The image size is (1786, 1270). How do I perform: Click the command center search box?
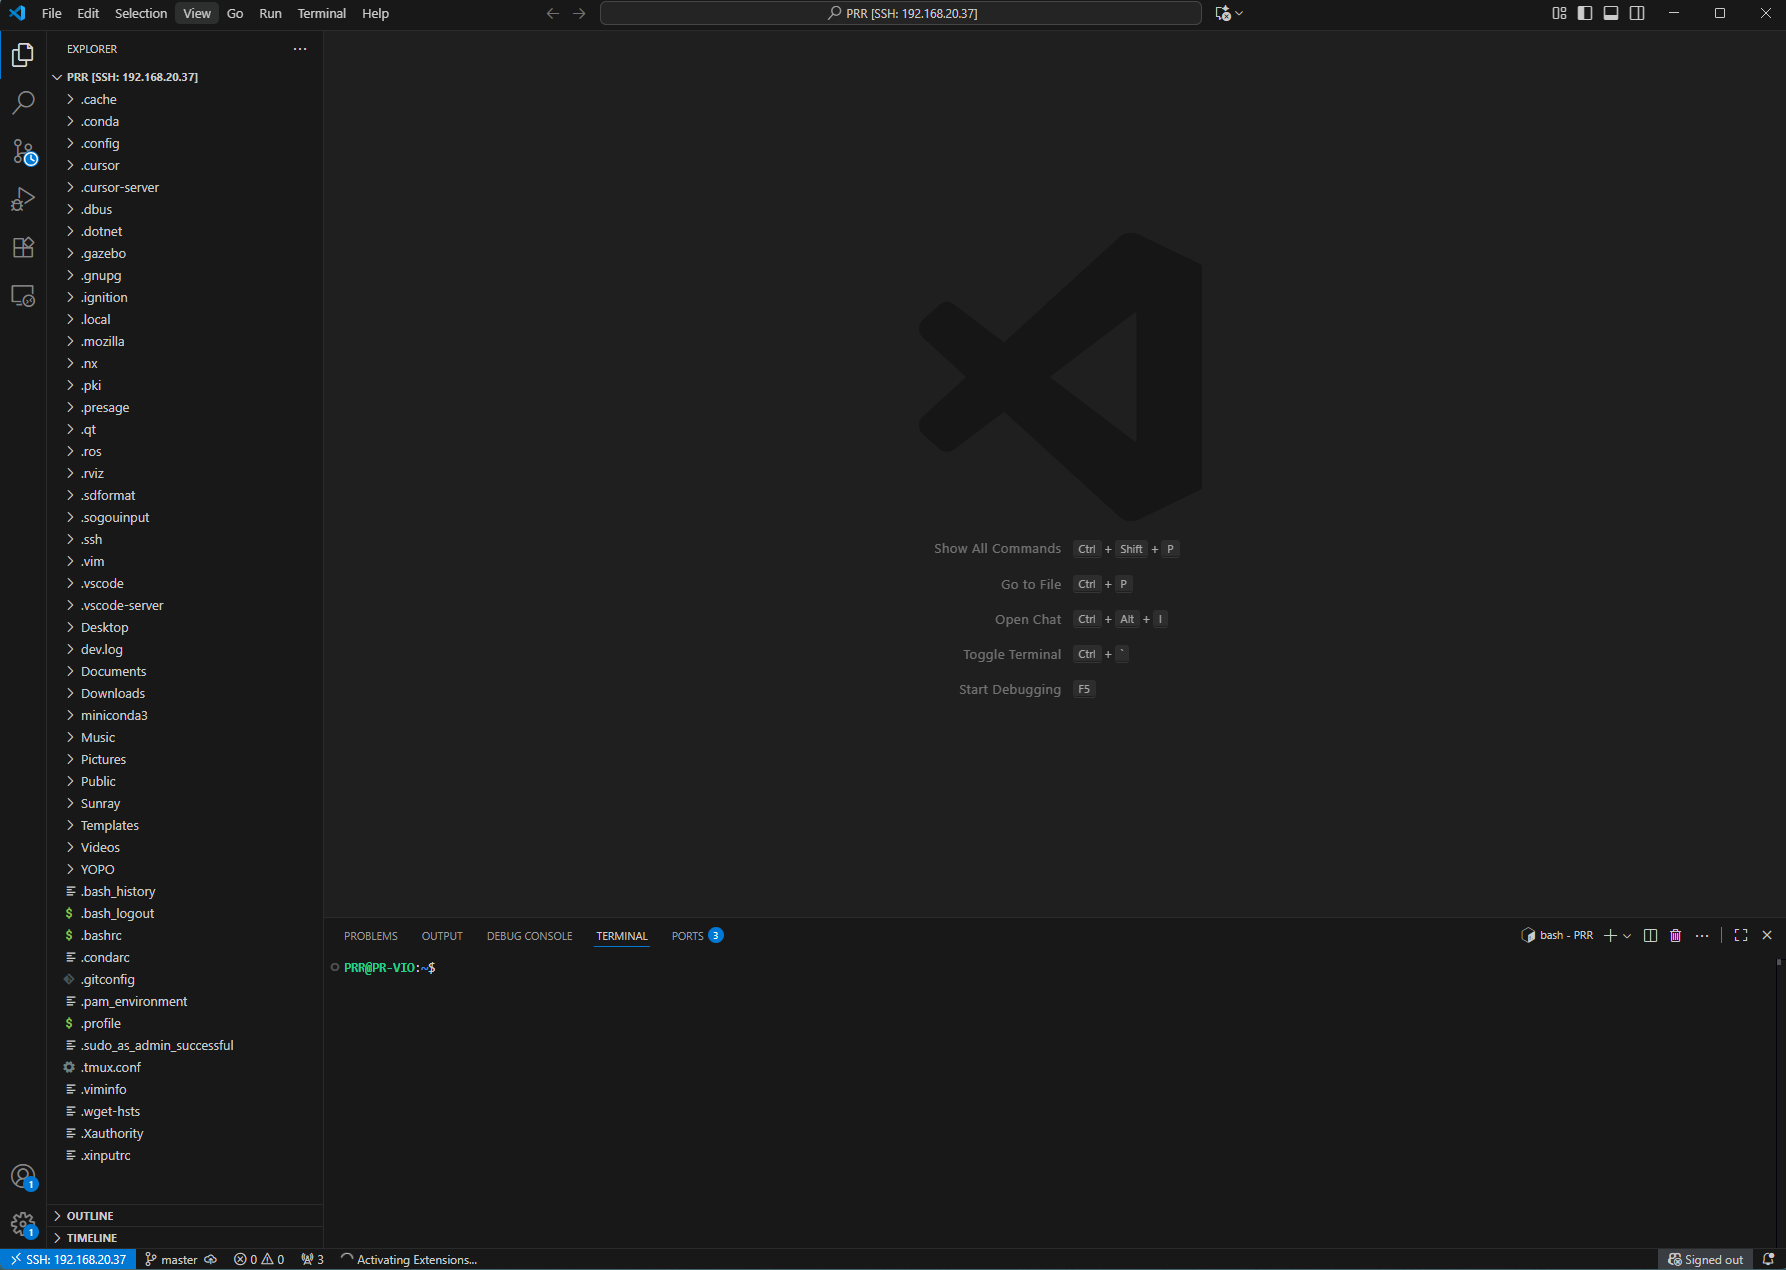point(900,13)
